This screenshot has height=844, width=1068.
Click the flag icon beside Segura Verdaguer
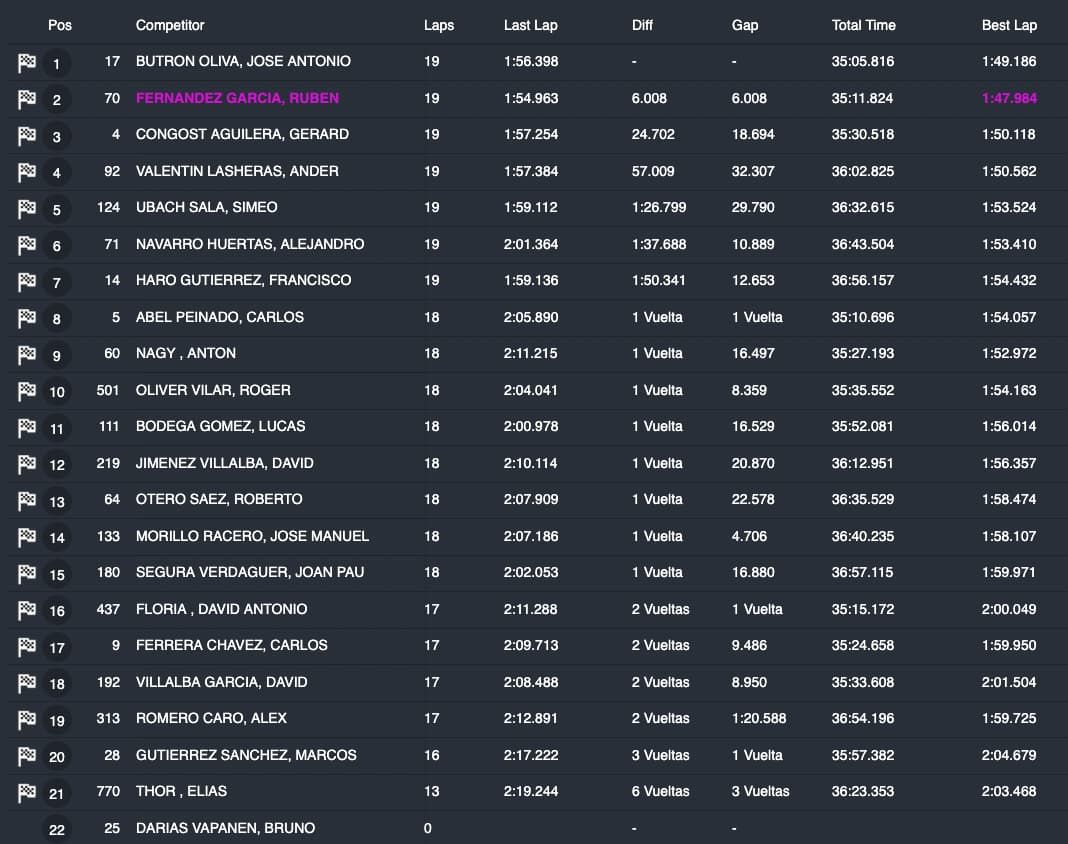27,574
